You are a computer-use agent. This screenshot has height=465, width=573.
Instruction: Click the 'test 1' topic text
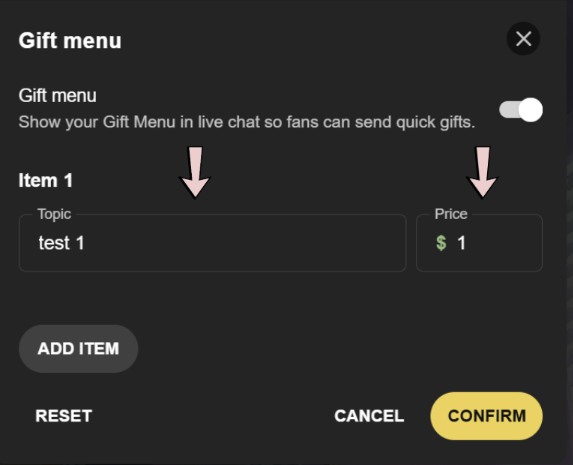click(61, 243)
